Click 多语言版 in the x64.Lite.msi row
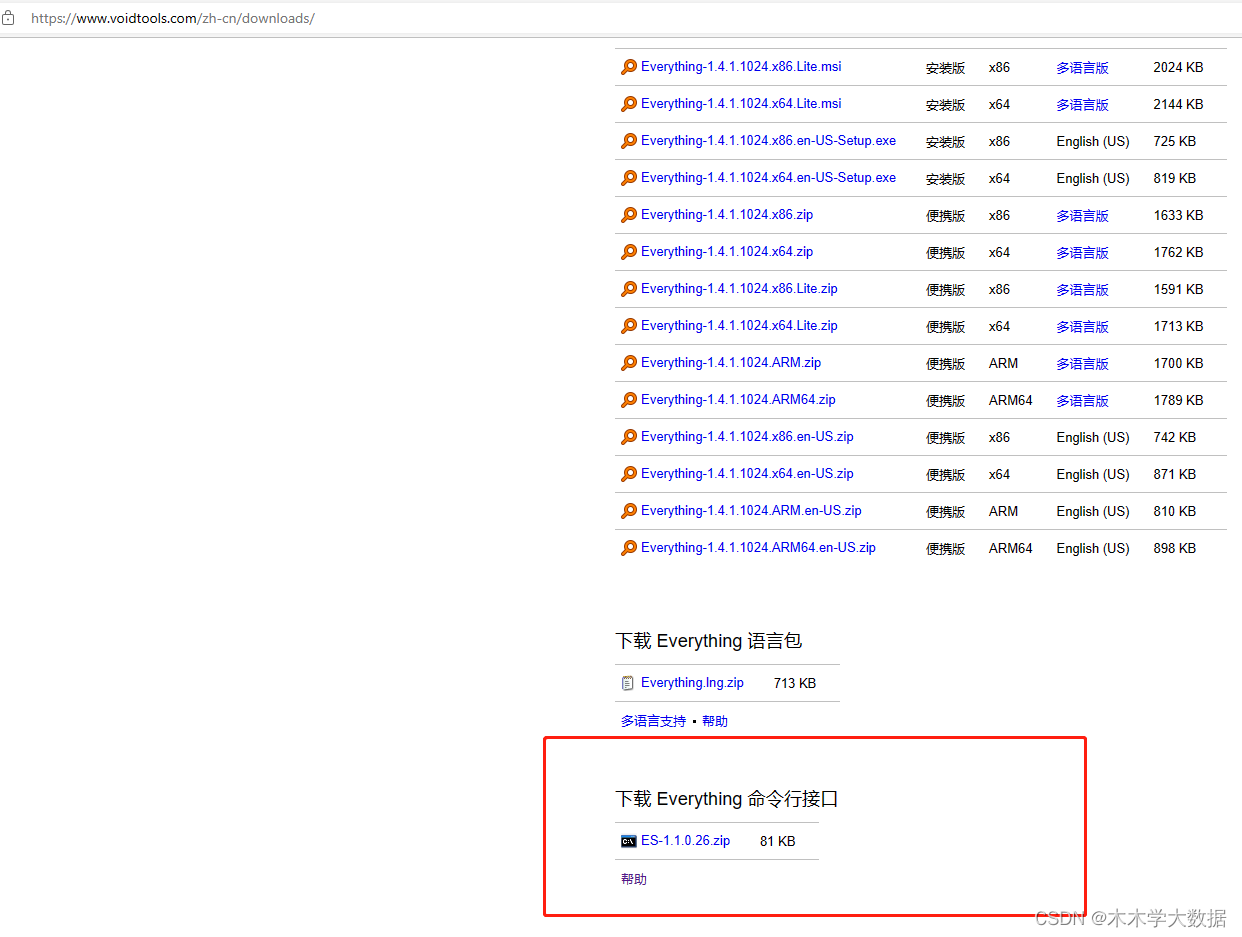This screenshot has width=1242, height=937. pos(1082,105)
